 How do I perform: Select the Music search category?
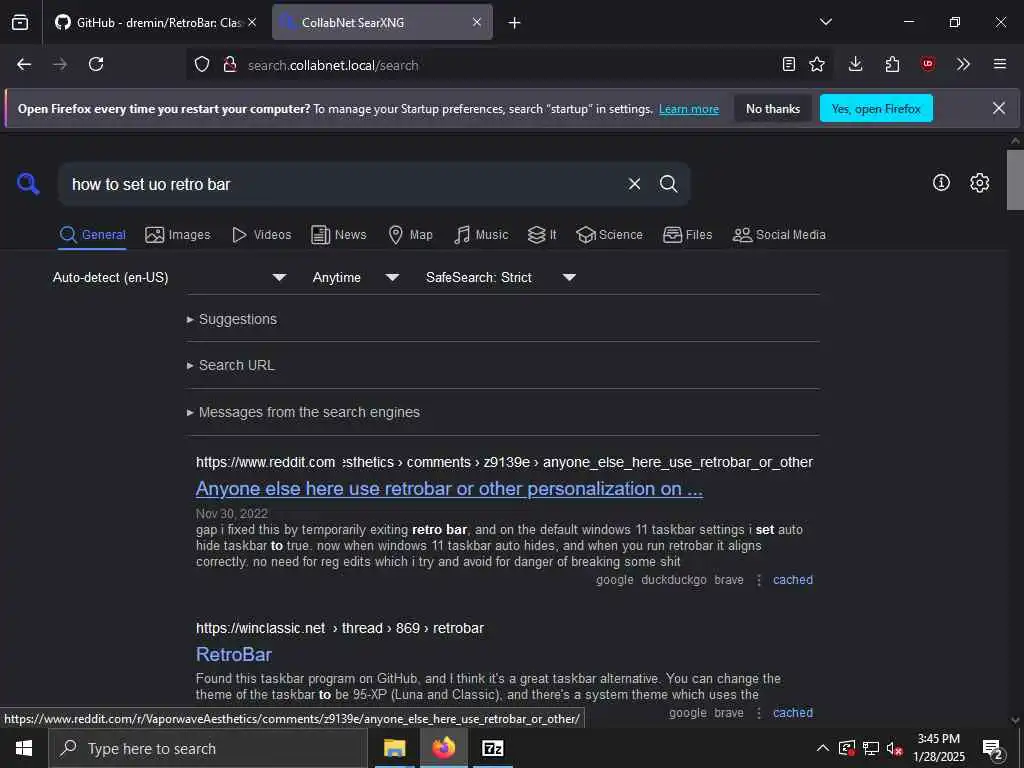click(481, 235)
